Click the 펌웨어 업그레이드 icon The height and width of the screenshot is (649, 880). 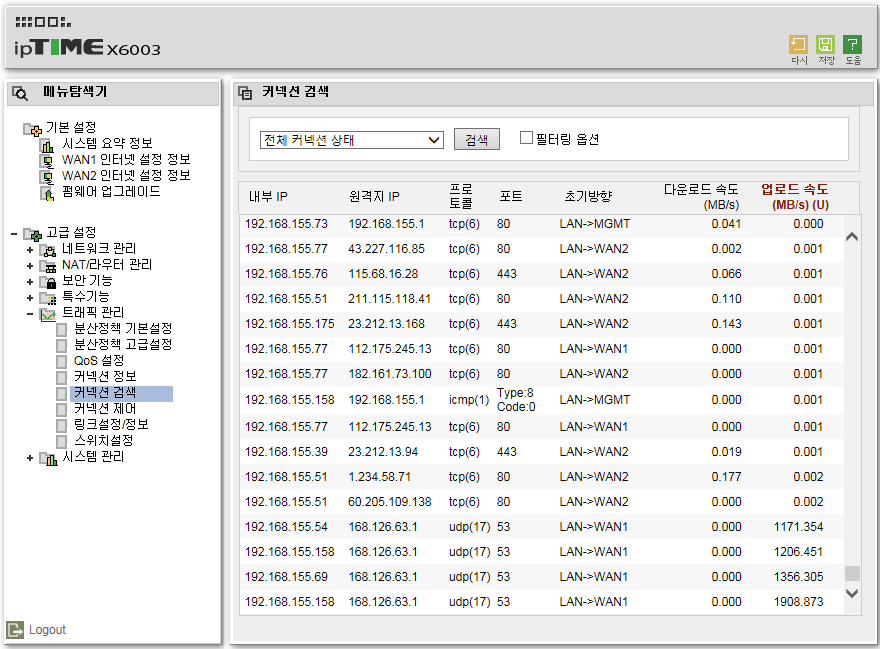click(x=47, y=193)
